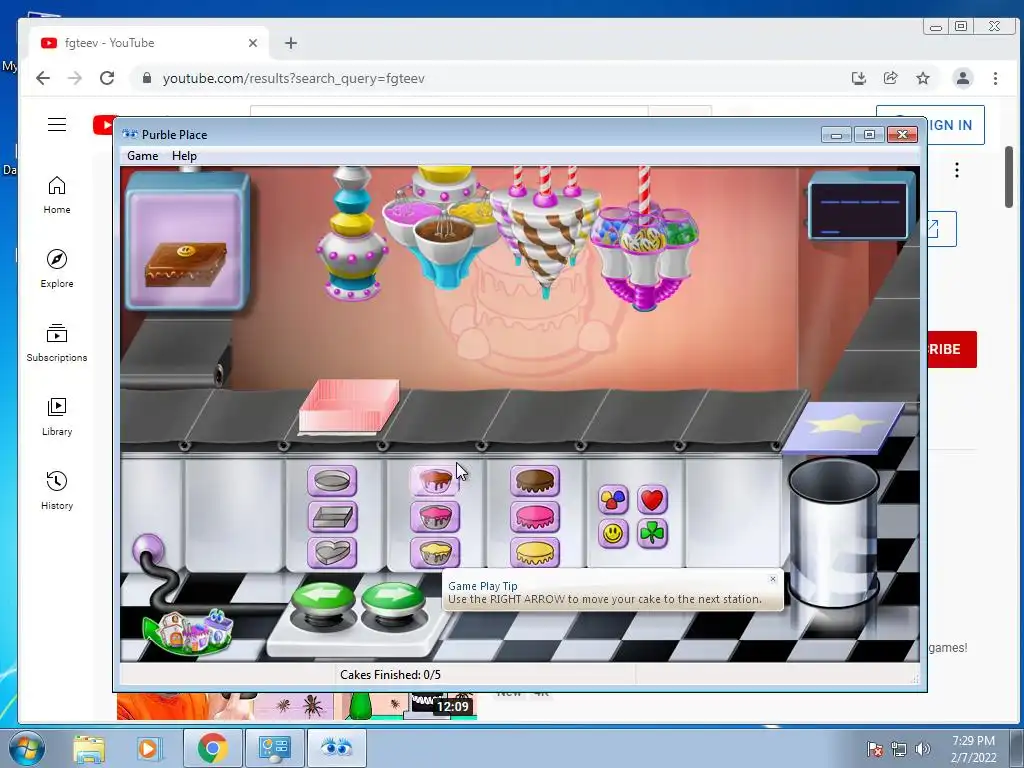Select the heart-shaped cake pan
The width and height of the screenshot is (1024, 768).
[x=332, y=552]
